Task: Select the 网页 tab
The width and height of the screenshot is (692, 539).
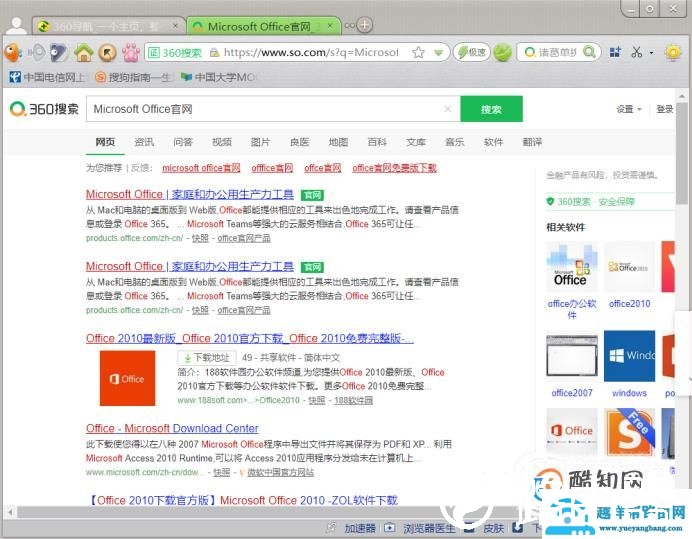Action: pyautogui.click(x=105, y=142)
